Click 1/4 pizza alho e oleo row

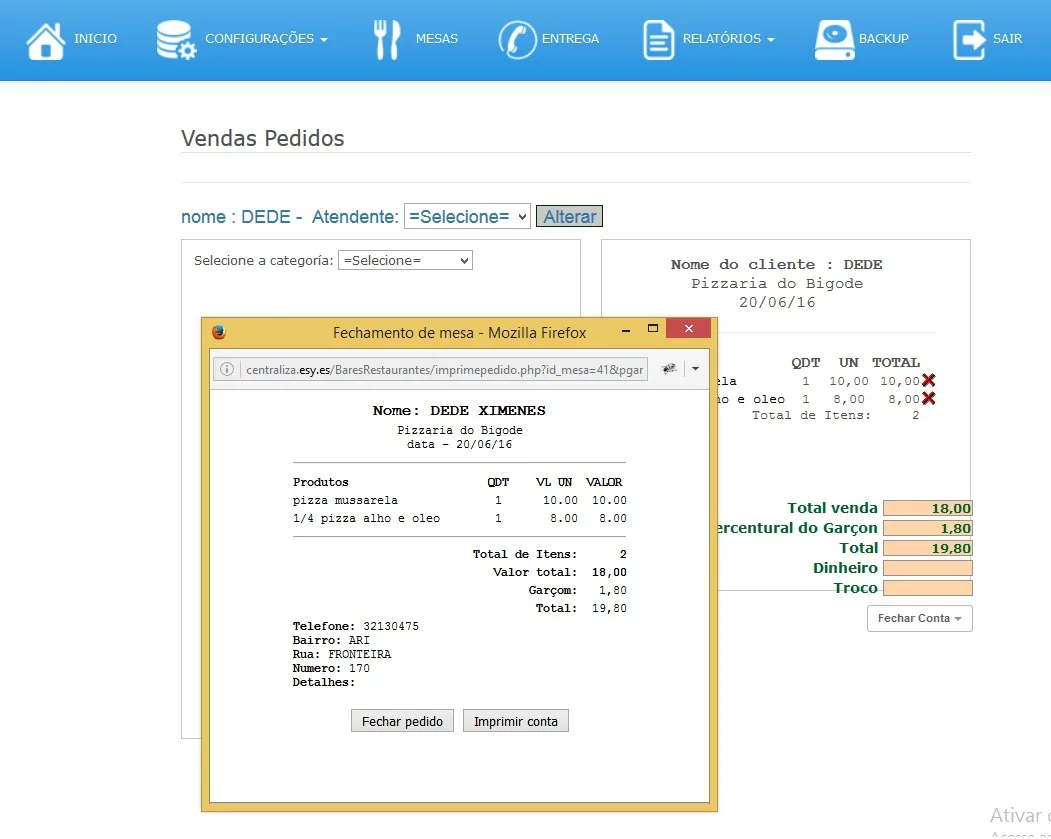pos(460,518)
